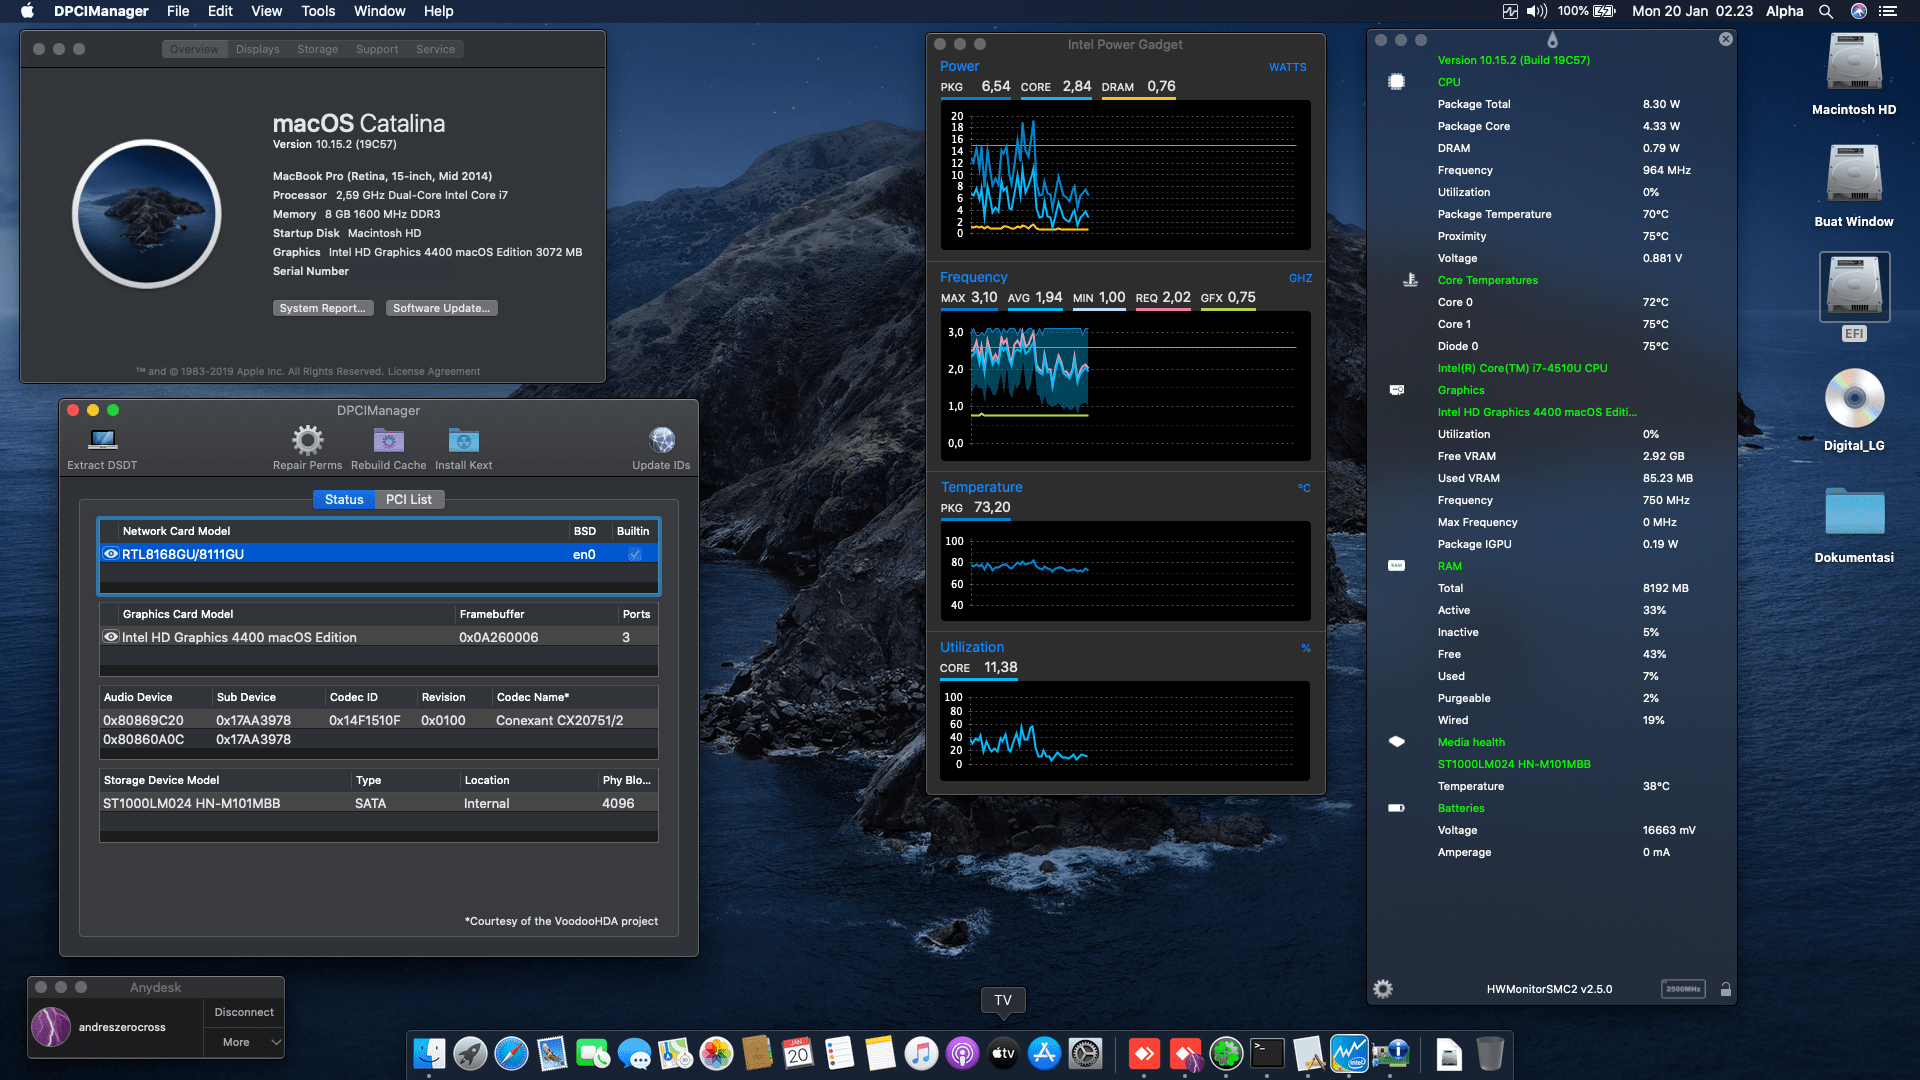Click the Update IDs globe icon
Screen dimensions: 1920x1080
pos(661,440)
